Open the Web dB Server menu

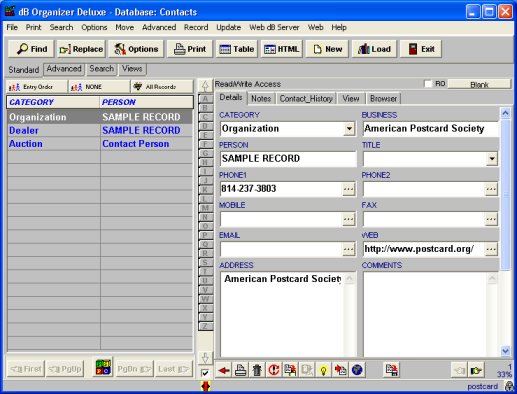(x=274, y=27)
